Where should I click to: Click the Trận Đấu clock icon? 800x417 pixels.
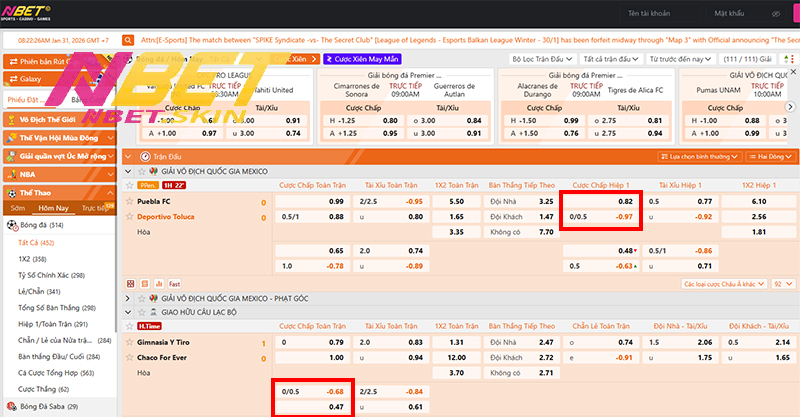click(x=145, y=157)
